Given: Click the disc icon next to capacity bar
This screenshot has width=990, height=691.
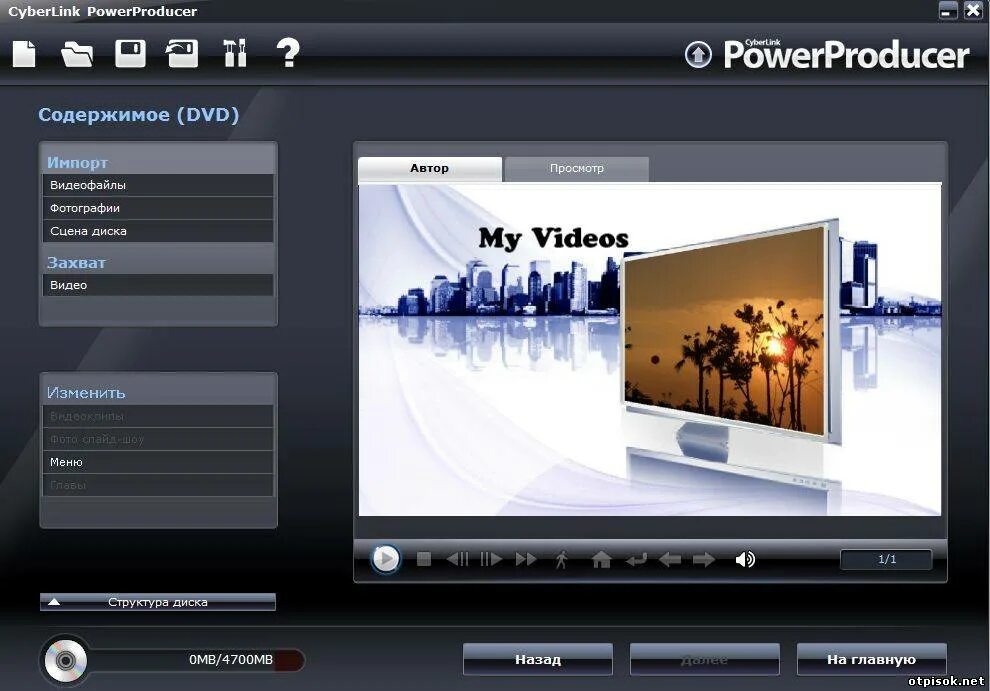Looking at the screenshot, I should pos(65,660).
